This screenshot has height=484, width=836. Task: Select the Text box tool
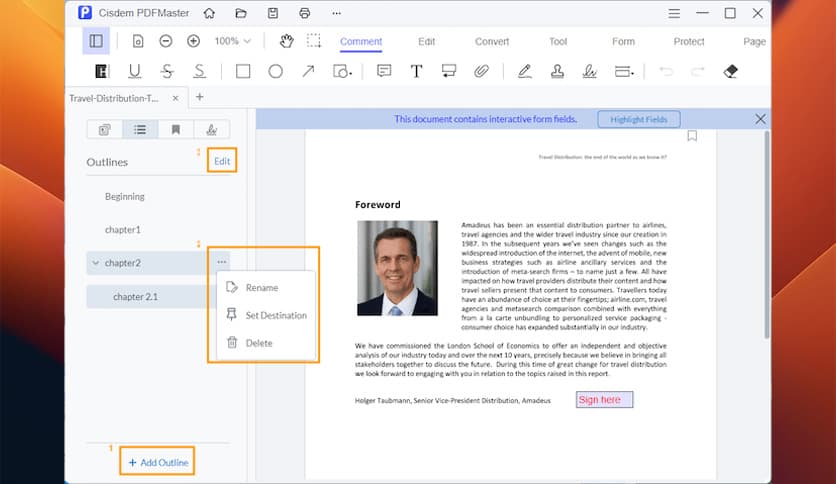[416, 71]
